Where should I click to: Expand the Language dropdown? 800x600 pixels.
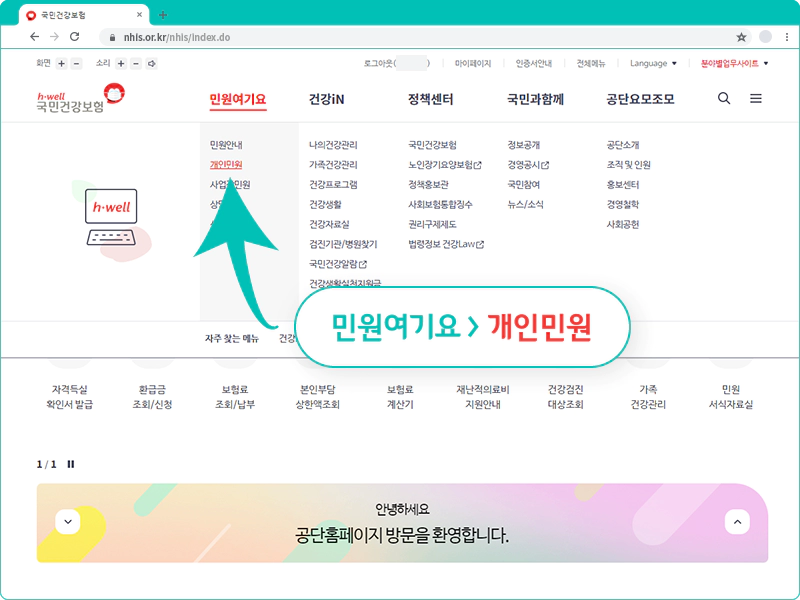(653, 63)
